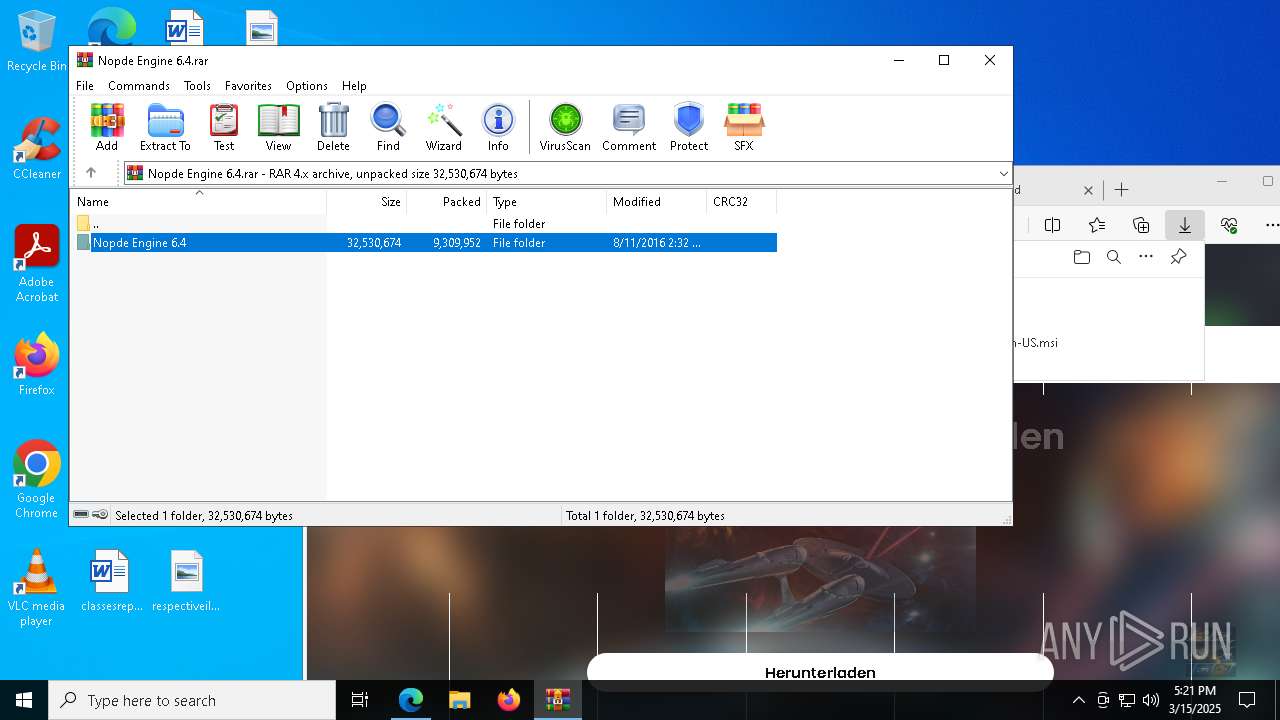The width and height of the screenshot is (1280, 720).
Task: Open the Windows Start menu
Action: pos(24,700)
